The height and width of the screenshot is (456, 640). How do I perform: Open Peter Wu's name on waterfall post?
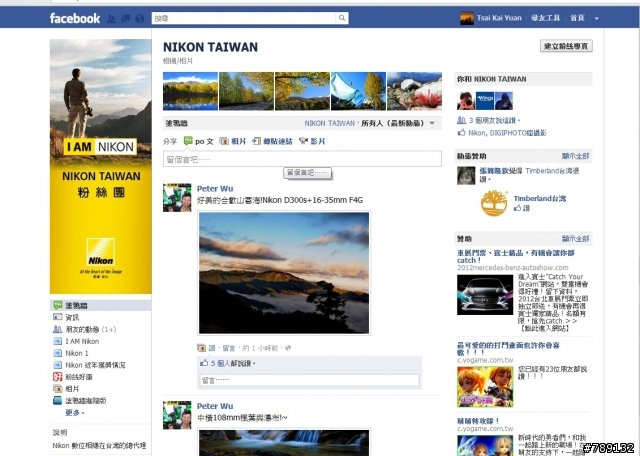click(215, 406)
